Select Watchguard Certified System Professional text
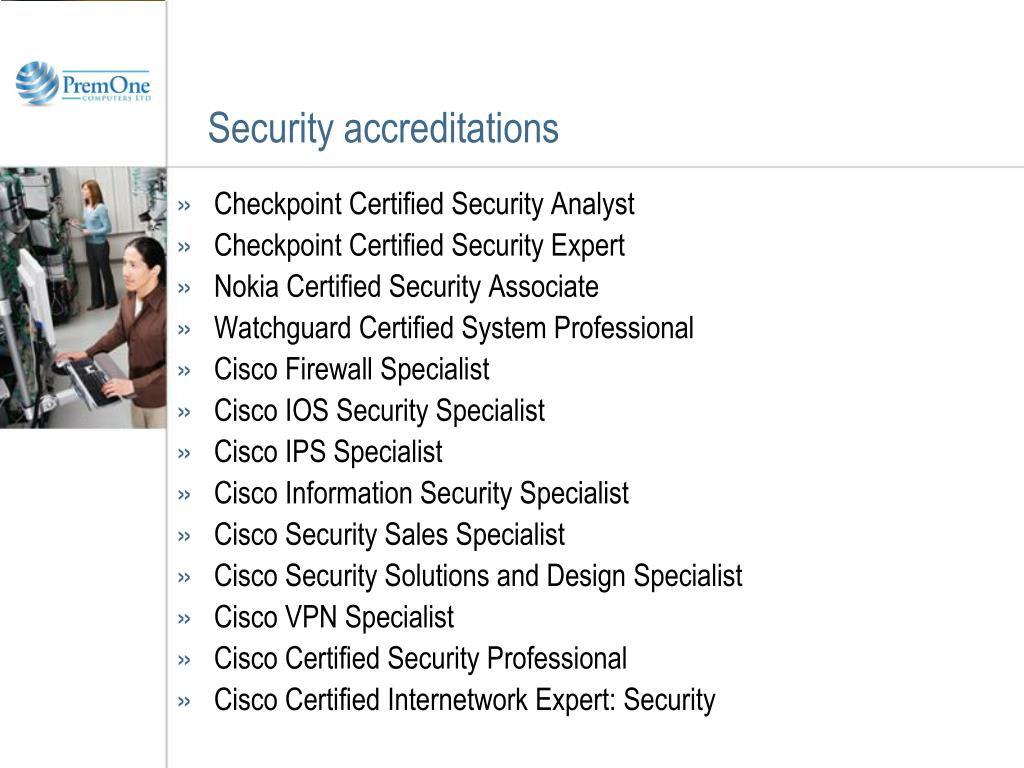This screenshot has height=768, width=1024. [454, 328]
